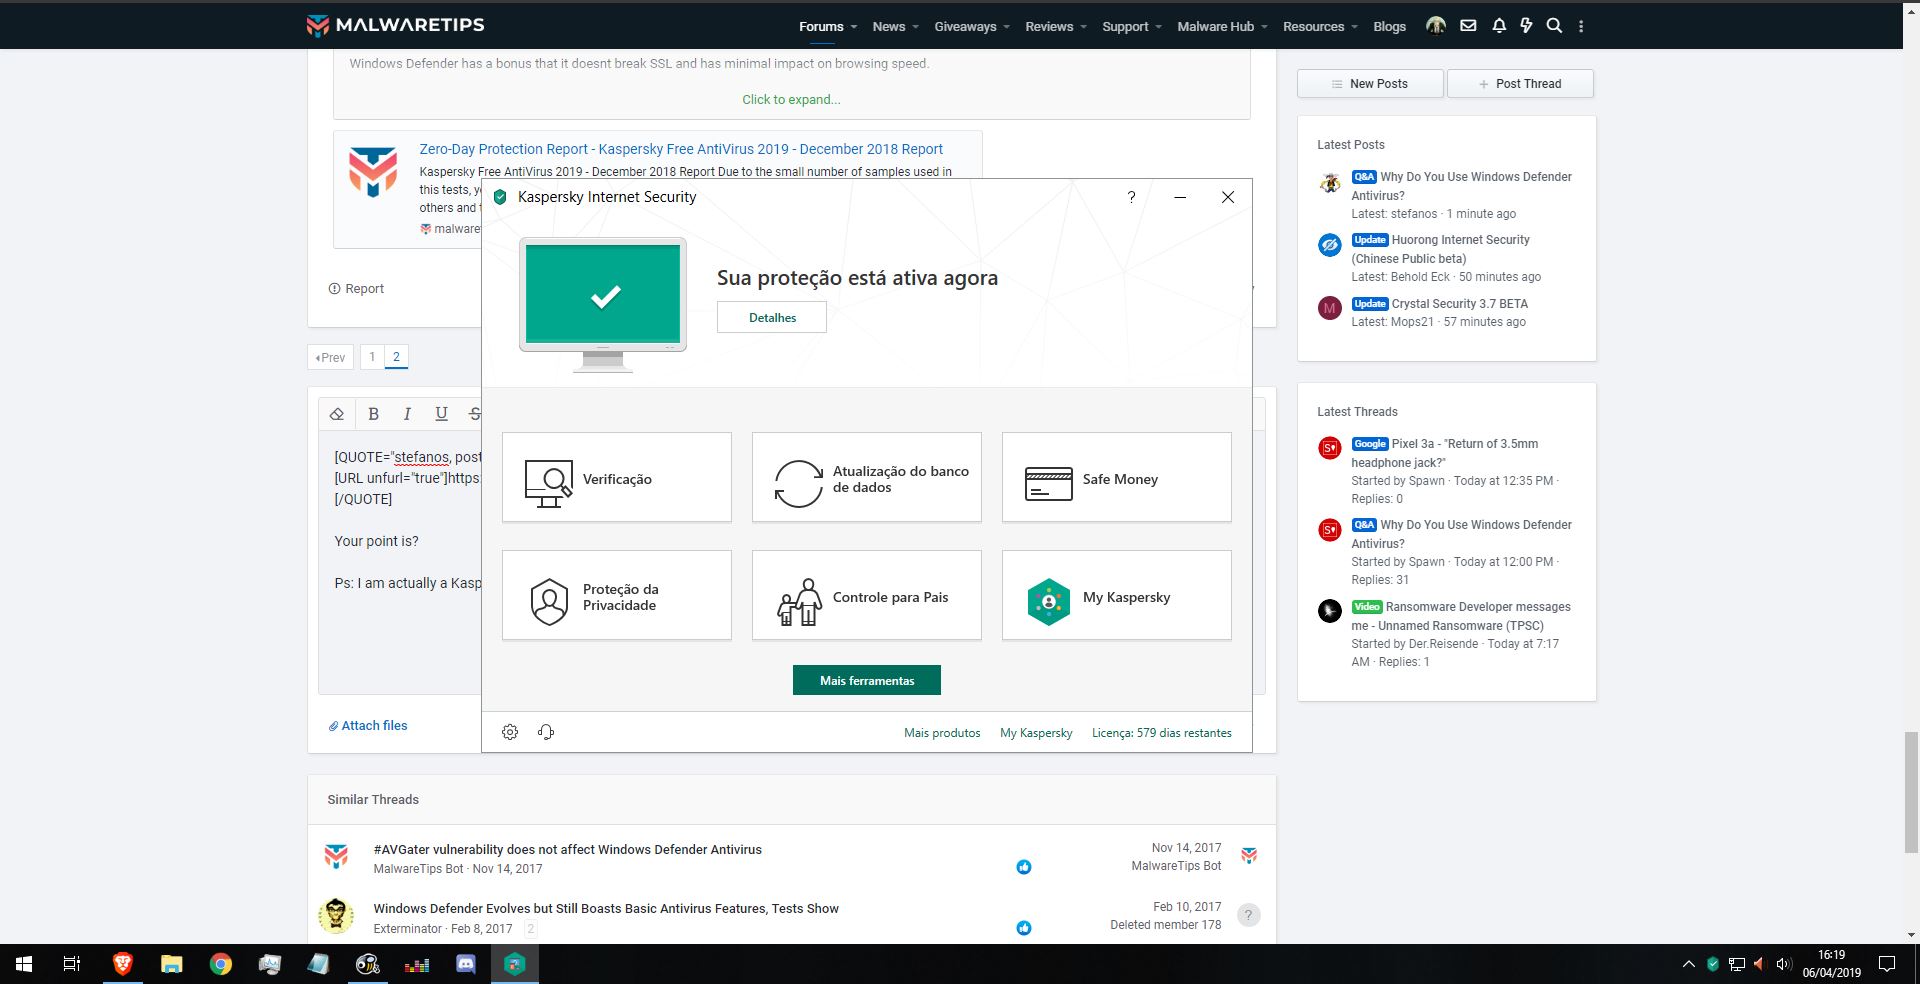This screenshot has width=1920, height=984.
Task: Expand the Resources dropdown arrow
Action: click(1354, 27)
